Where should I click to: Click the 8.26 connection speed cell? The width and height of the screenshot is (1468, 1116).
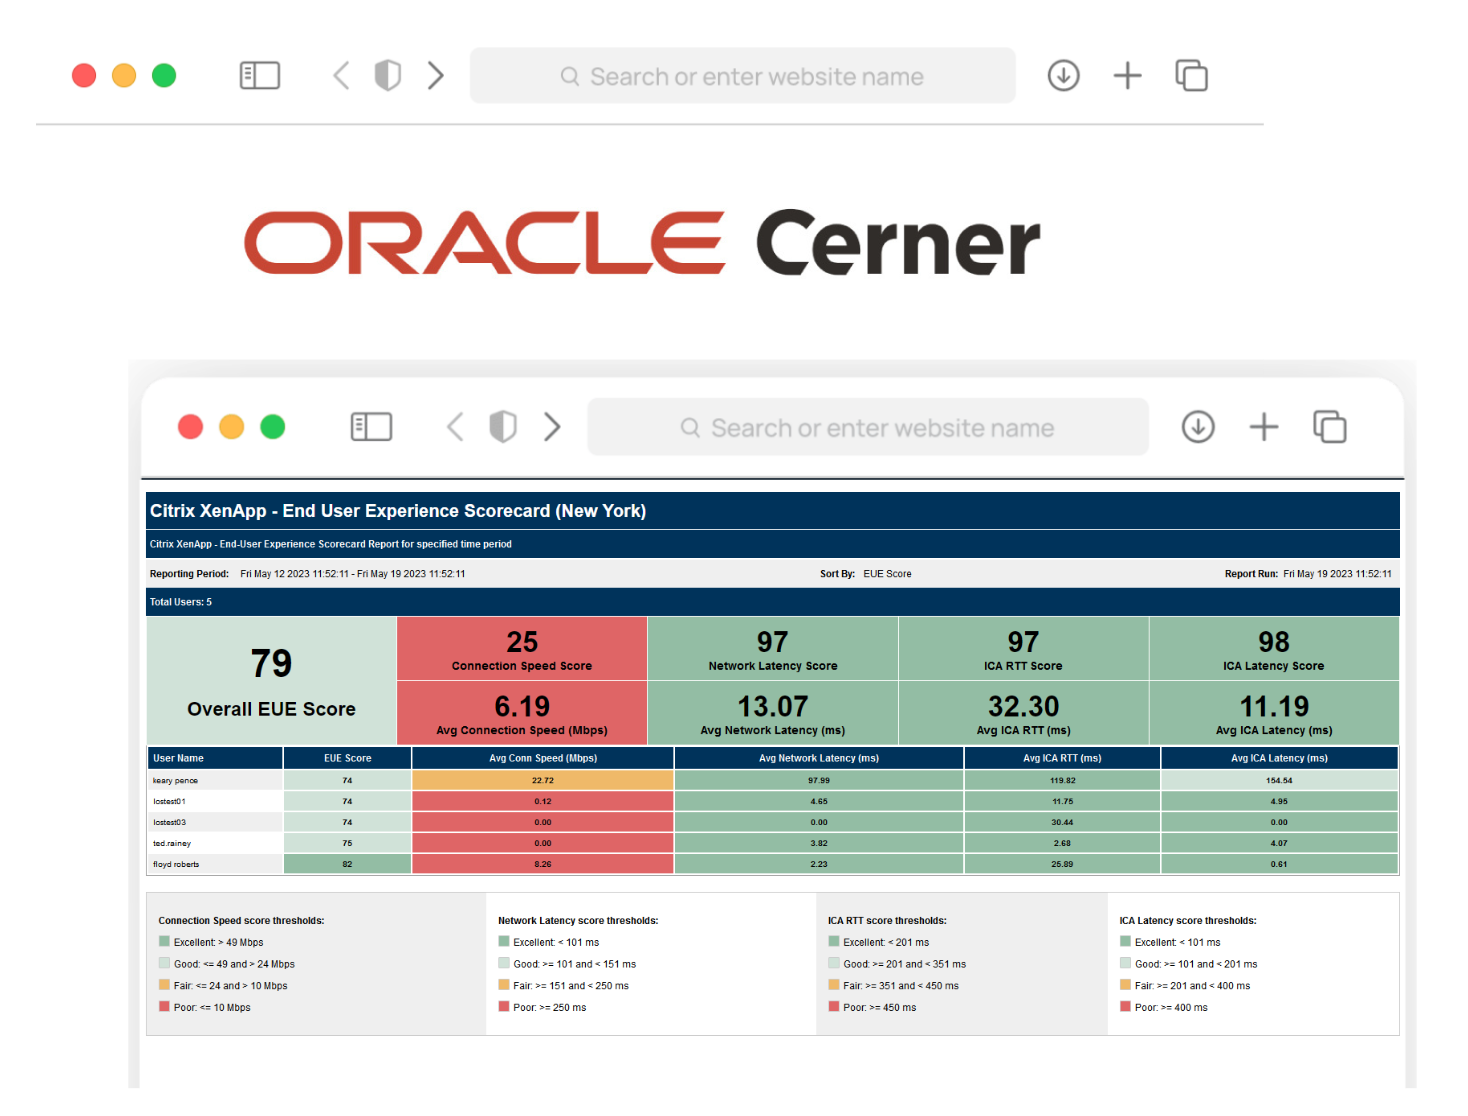coord(543,864)
